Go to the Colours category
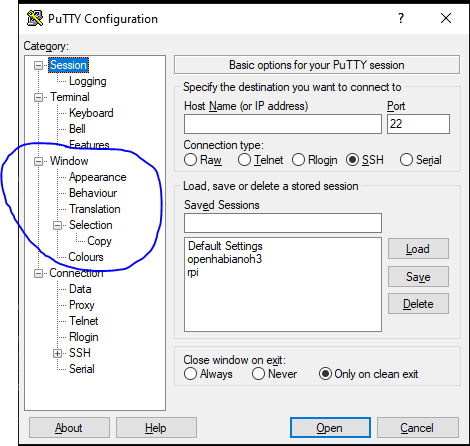Image resolution: width=470 pixels, height=446 pixels. click(x=86, y=257)
